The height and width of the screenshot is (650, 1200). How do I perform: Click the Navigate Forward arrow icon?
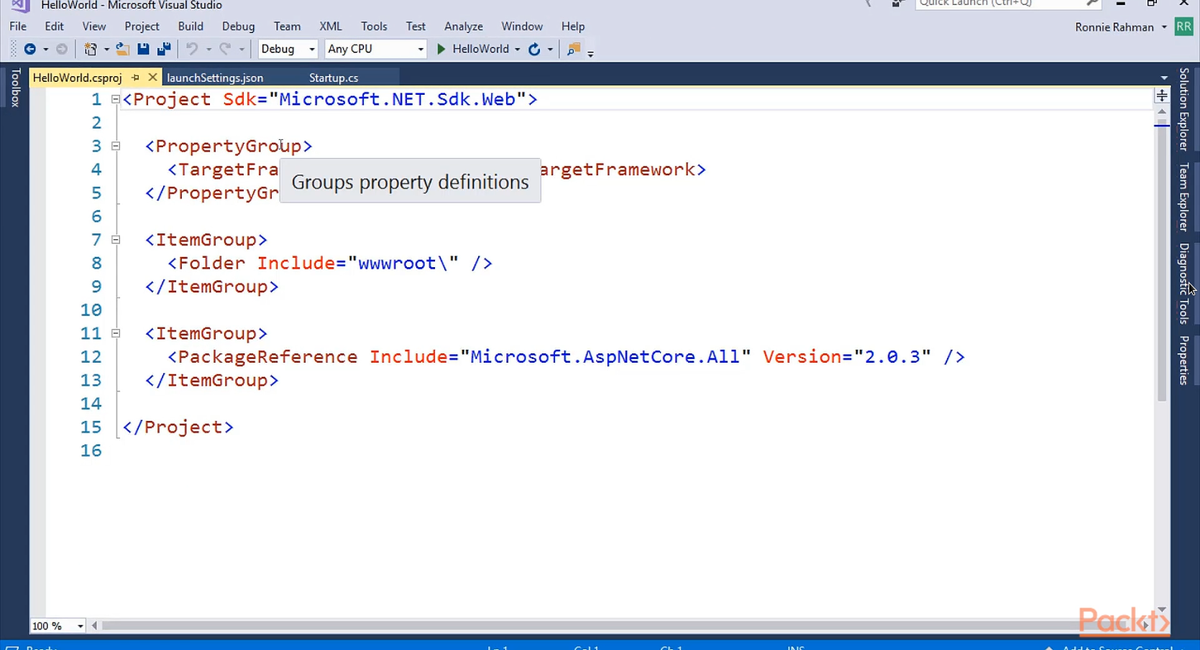61,49
